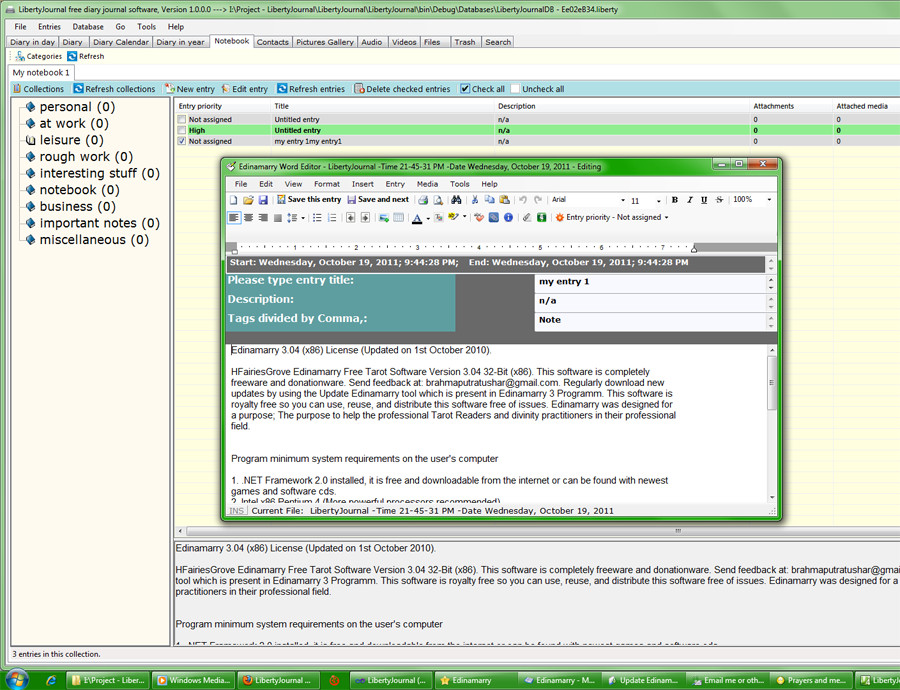Viewport: 900px width, 690px height.
Task: Click the entry title field 'my entry 1'
Action: click(x=651, y=282)
